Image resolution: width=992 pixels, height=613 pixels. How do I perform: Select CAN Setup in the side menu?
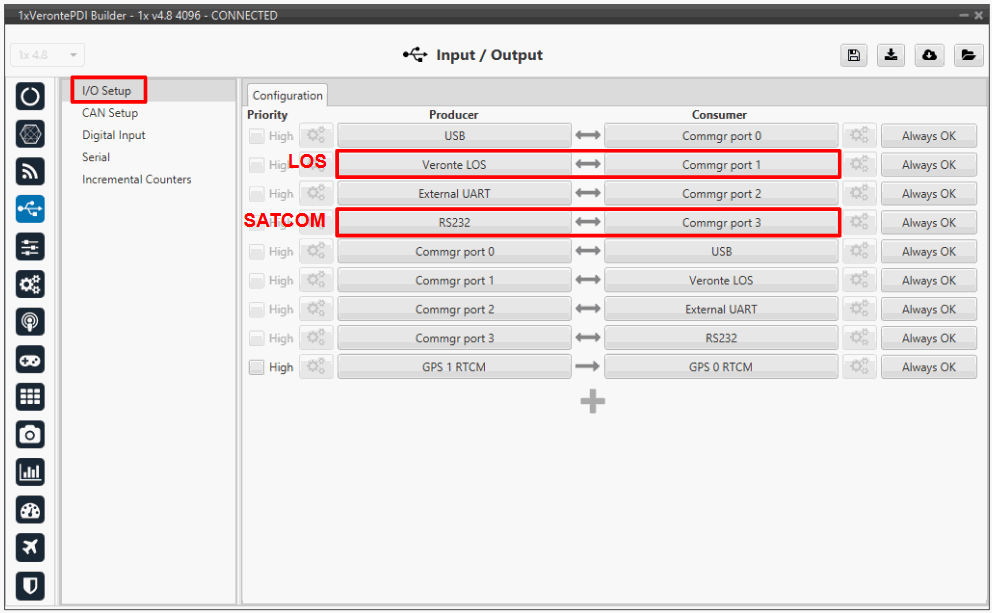110,113
